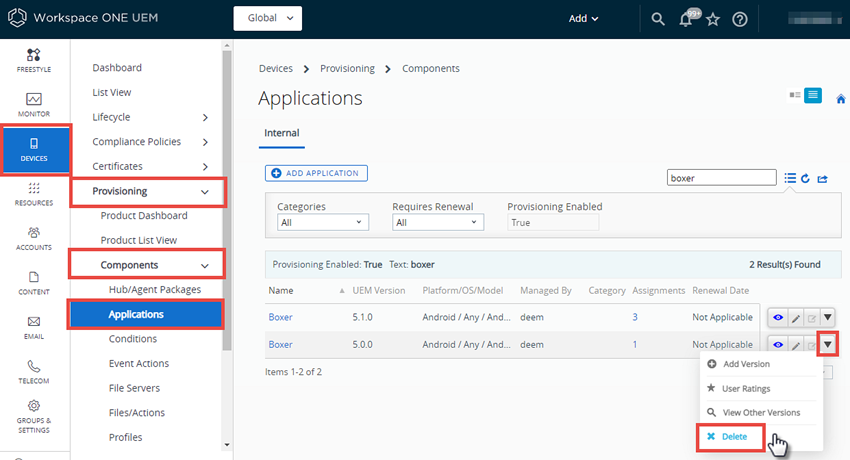
Task: Edit Boxer 5.1.0 with pencil icon
Action: [x=795, y=318]
